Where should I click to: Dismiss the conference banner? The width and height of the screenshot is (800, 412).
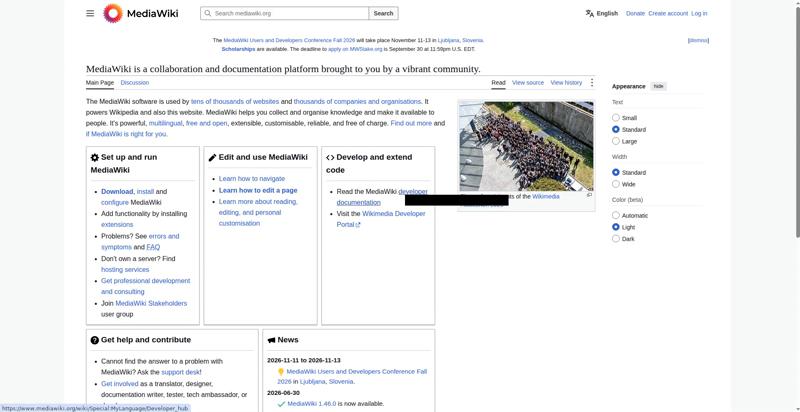click(x=698, y=40)
